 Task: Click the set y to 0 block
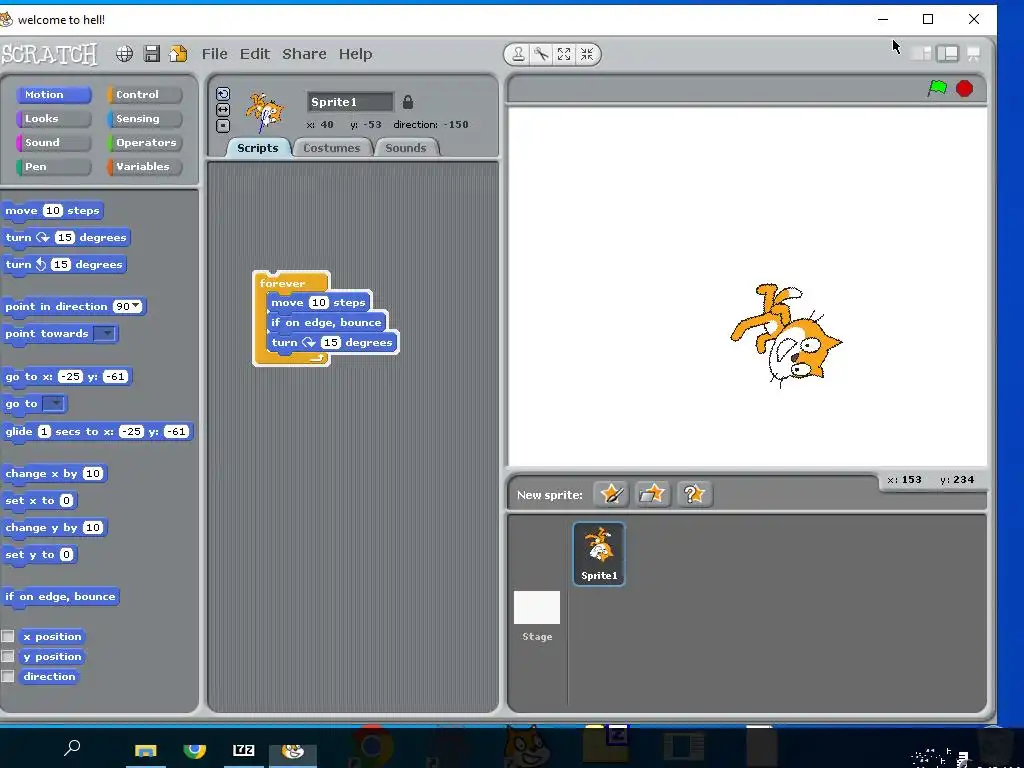click(39, 554)
